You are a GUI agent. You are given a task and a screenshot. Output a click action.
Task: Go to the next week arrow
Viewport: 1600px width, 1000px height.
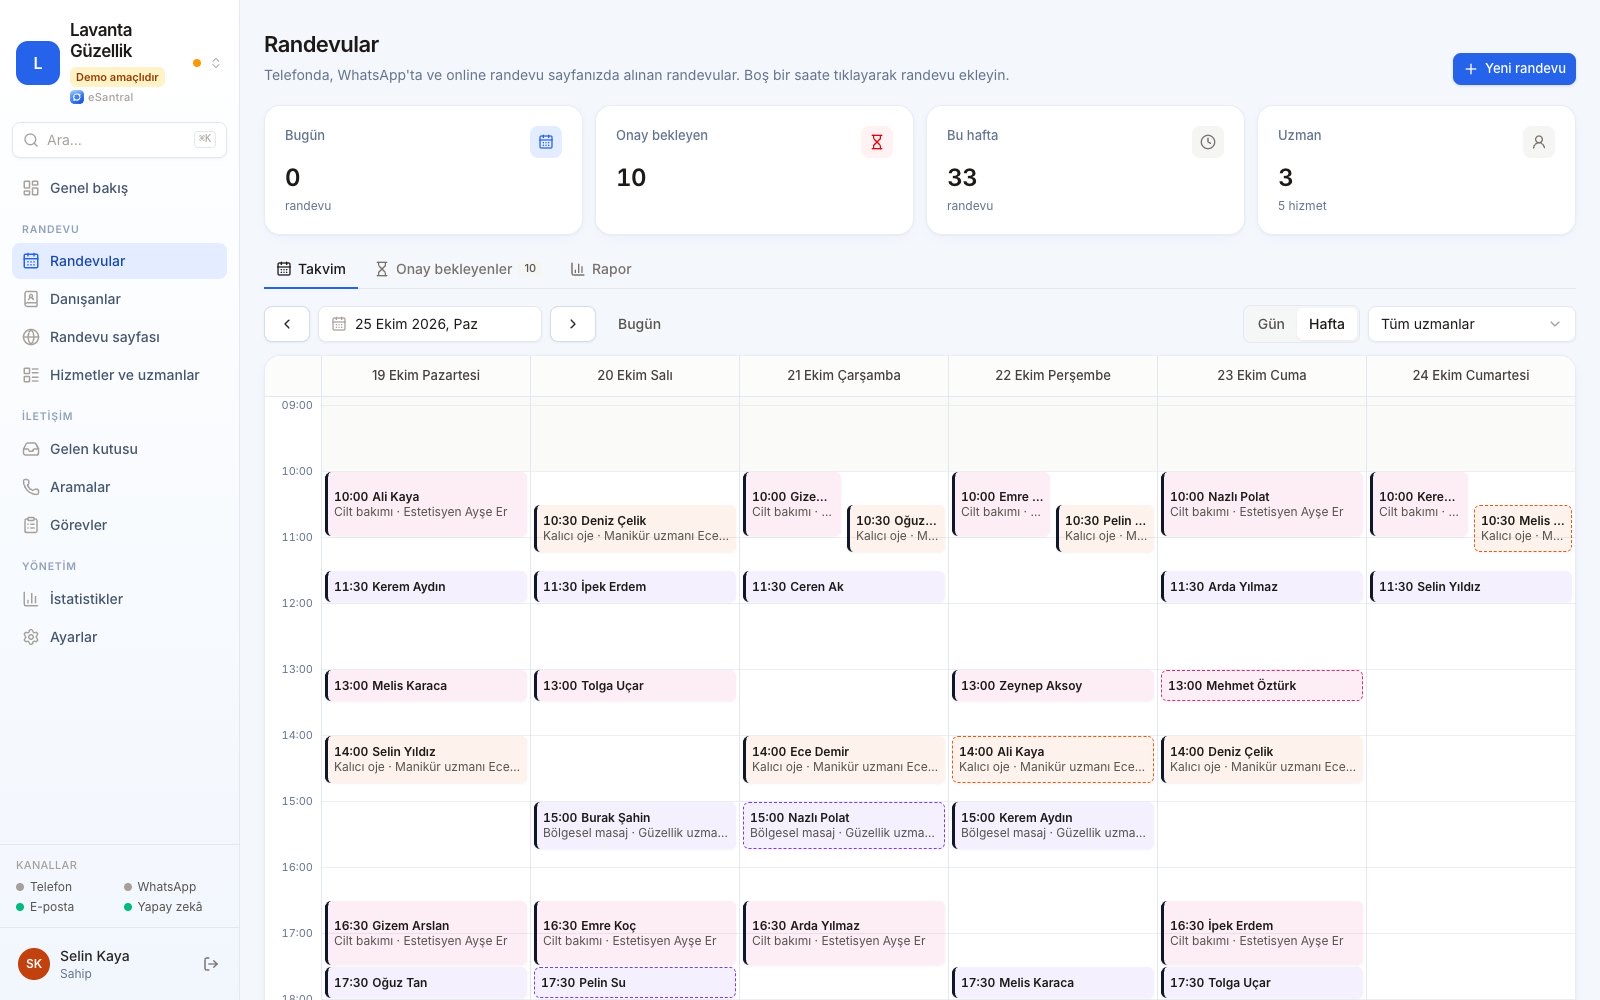573,324
